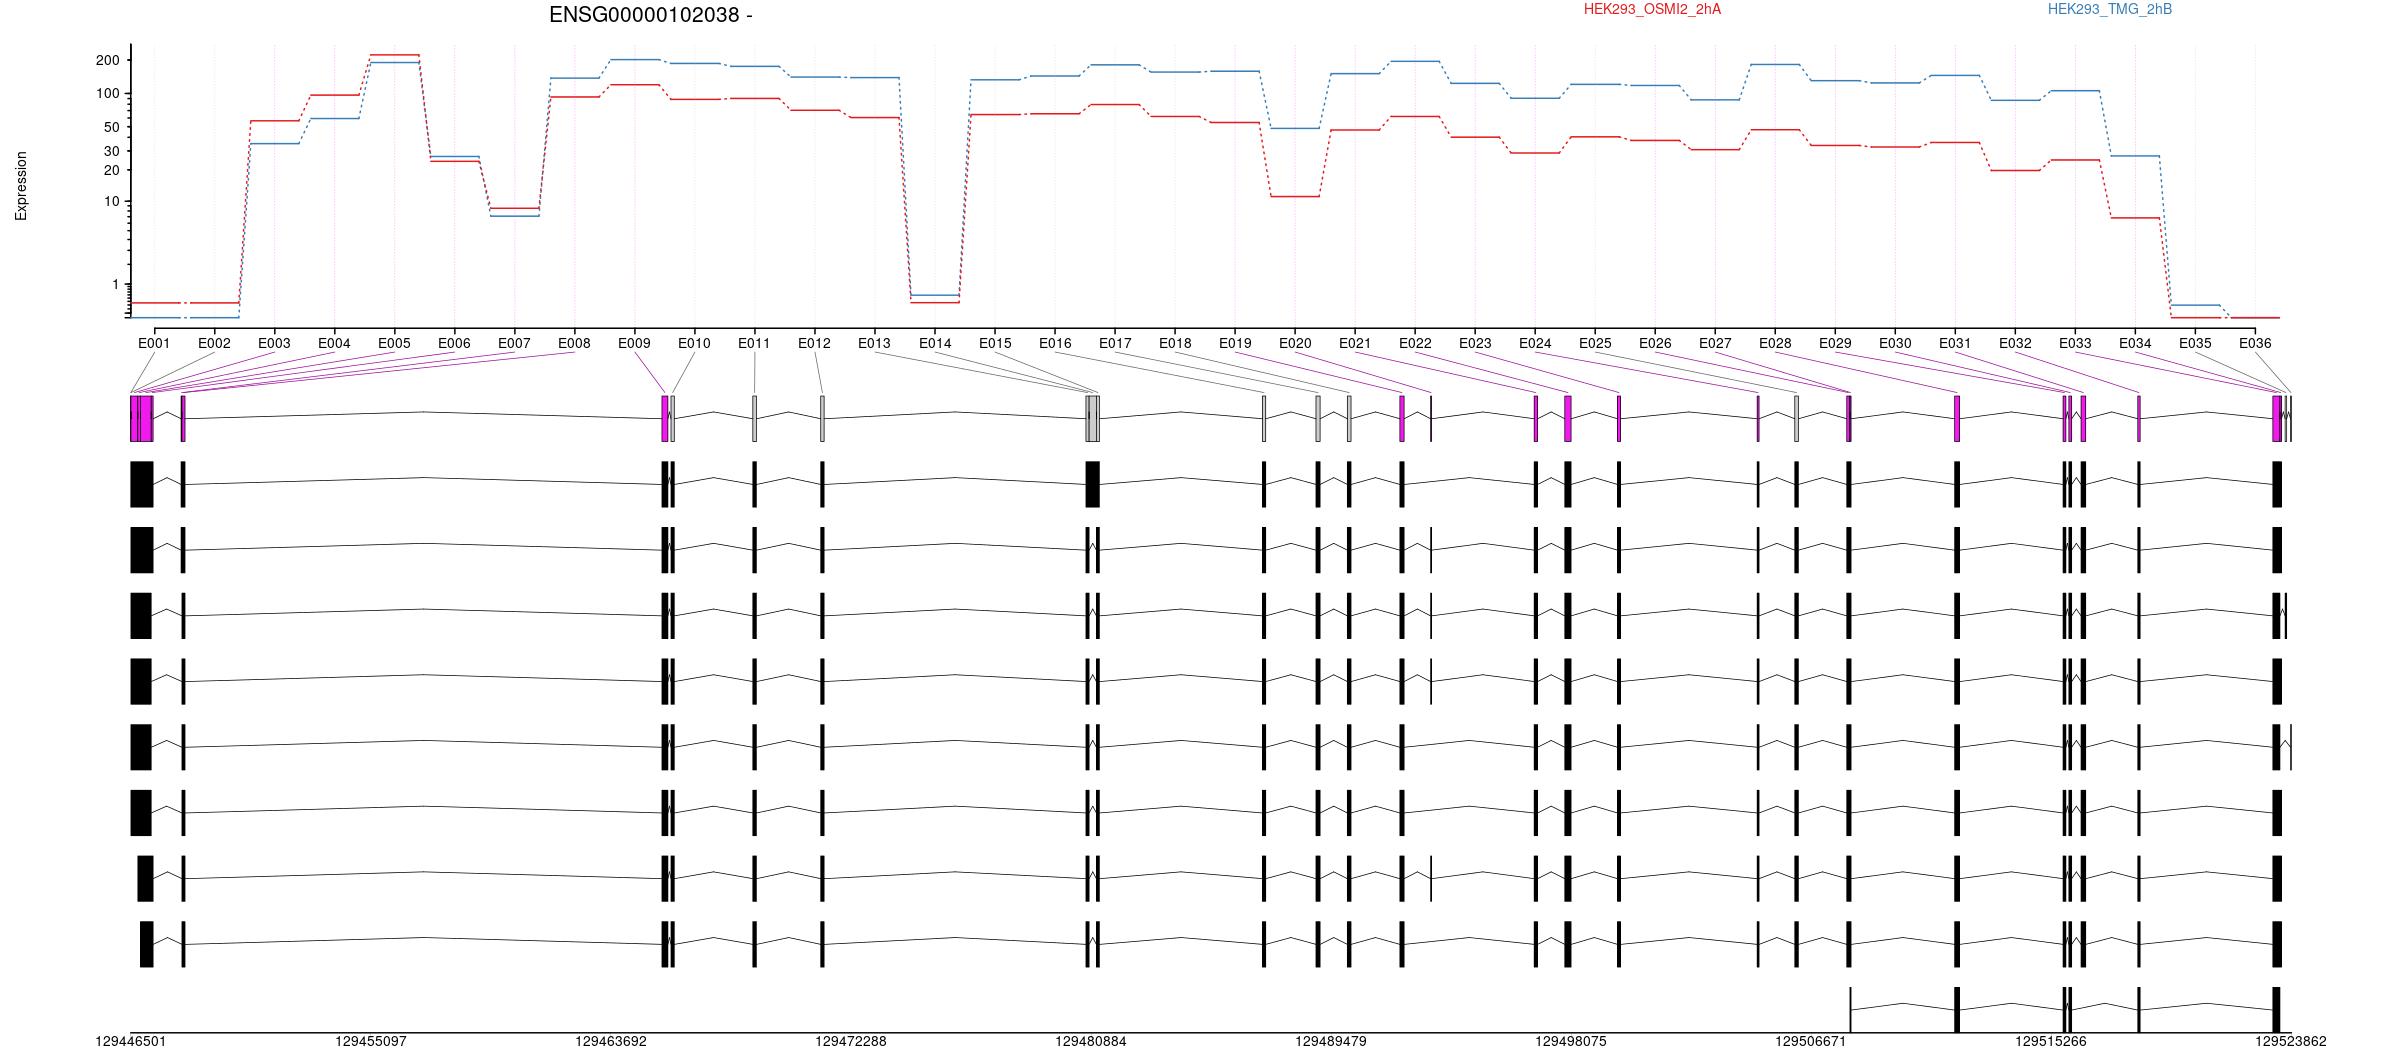Click exon label E018

click(1175, 343)
